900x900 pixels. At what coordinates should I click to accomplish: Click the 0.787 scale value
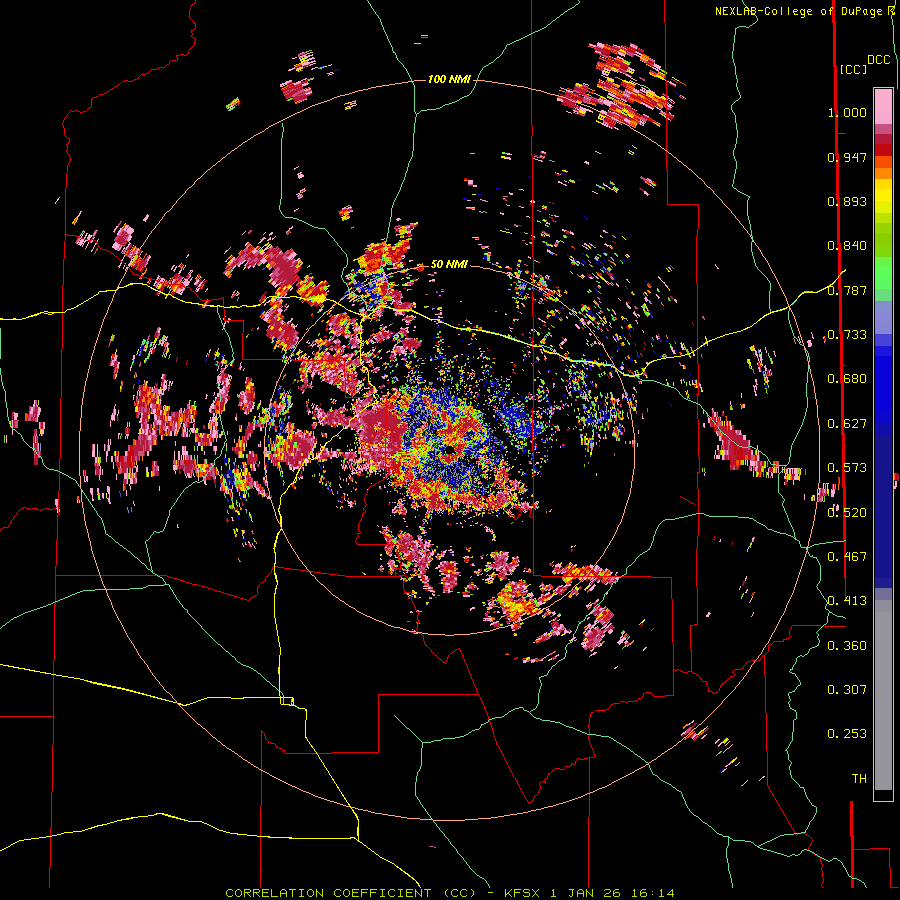(847, 290)
